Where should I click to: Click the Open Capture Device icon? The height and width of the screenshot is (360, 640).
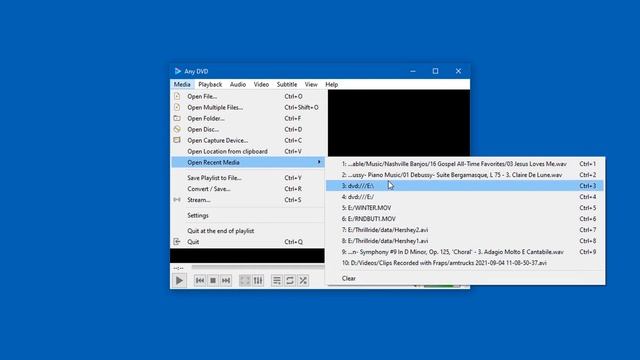click(x=177, y=140)
